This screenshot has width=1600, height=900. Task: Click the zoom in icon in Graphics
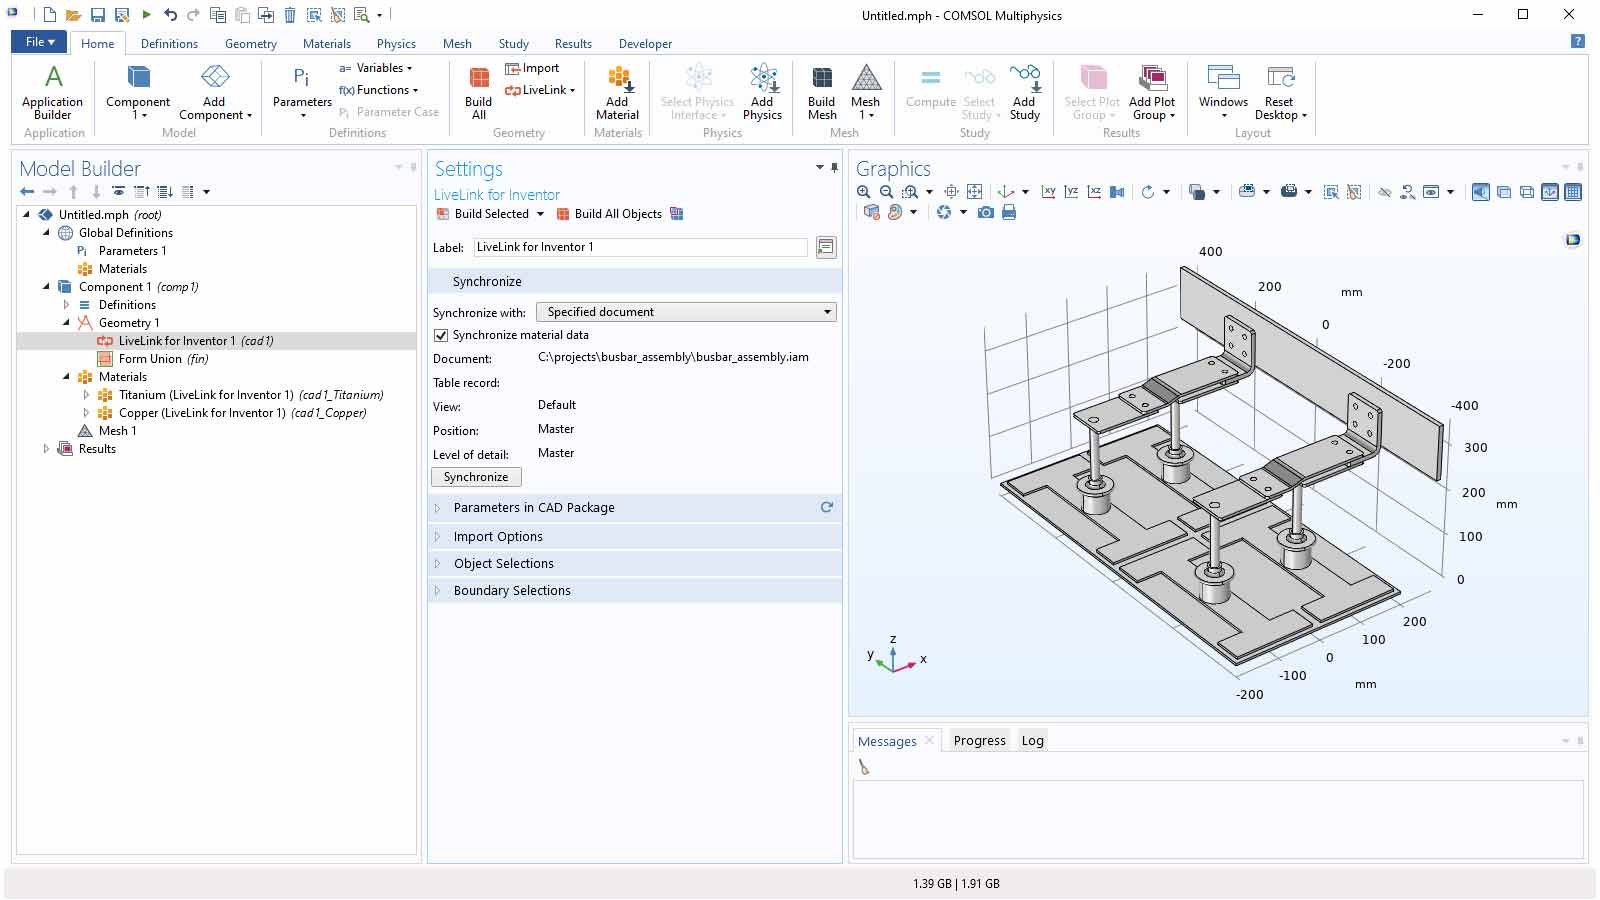click(x=864, y=192)
